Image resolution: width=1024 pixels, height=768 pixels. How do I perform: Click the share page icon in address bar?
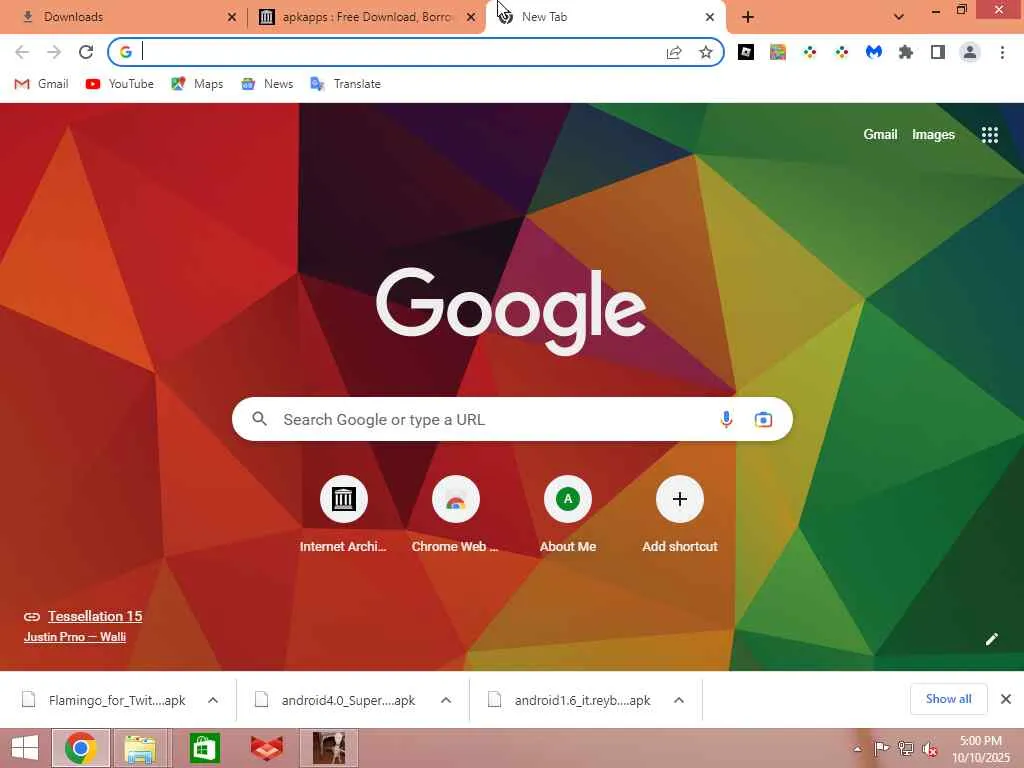point(674,52)
